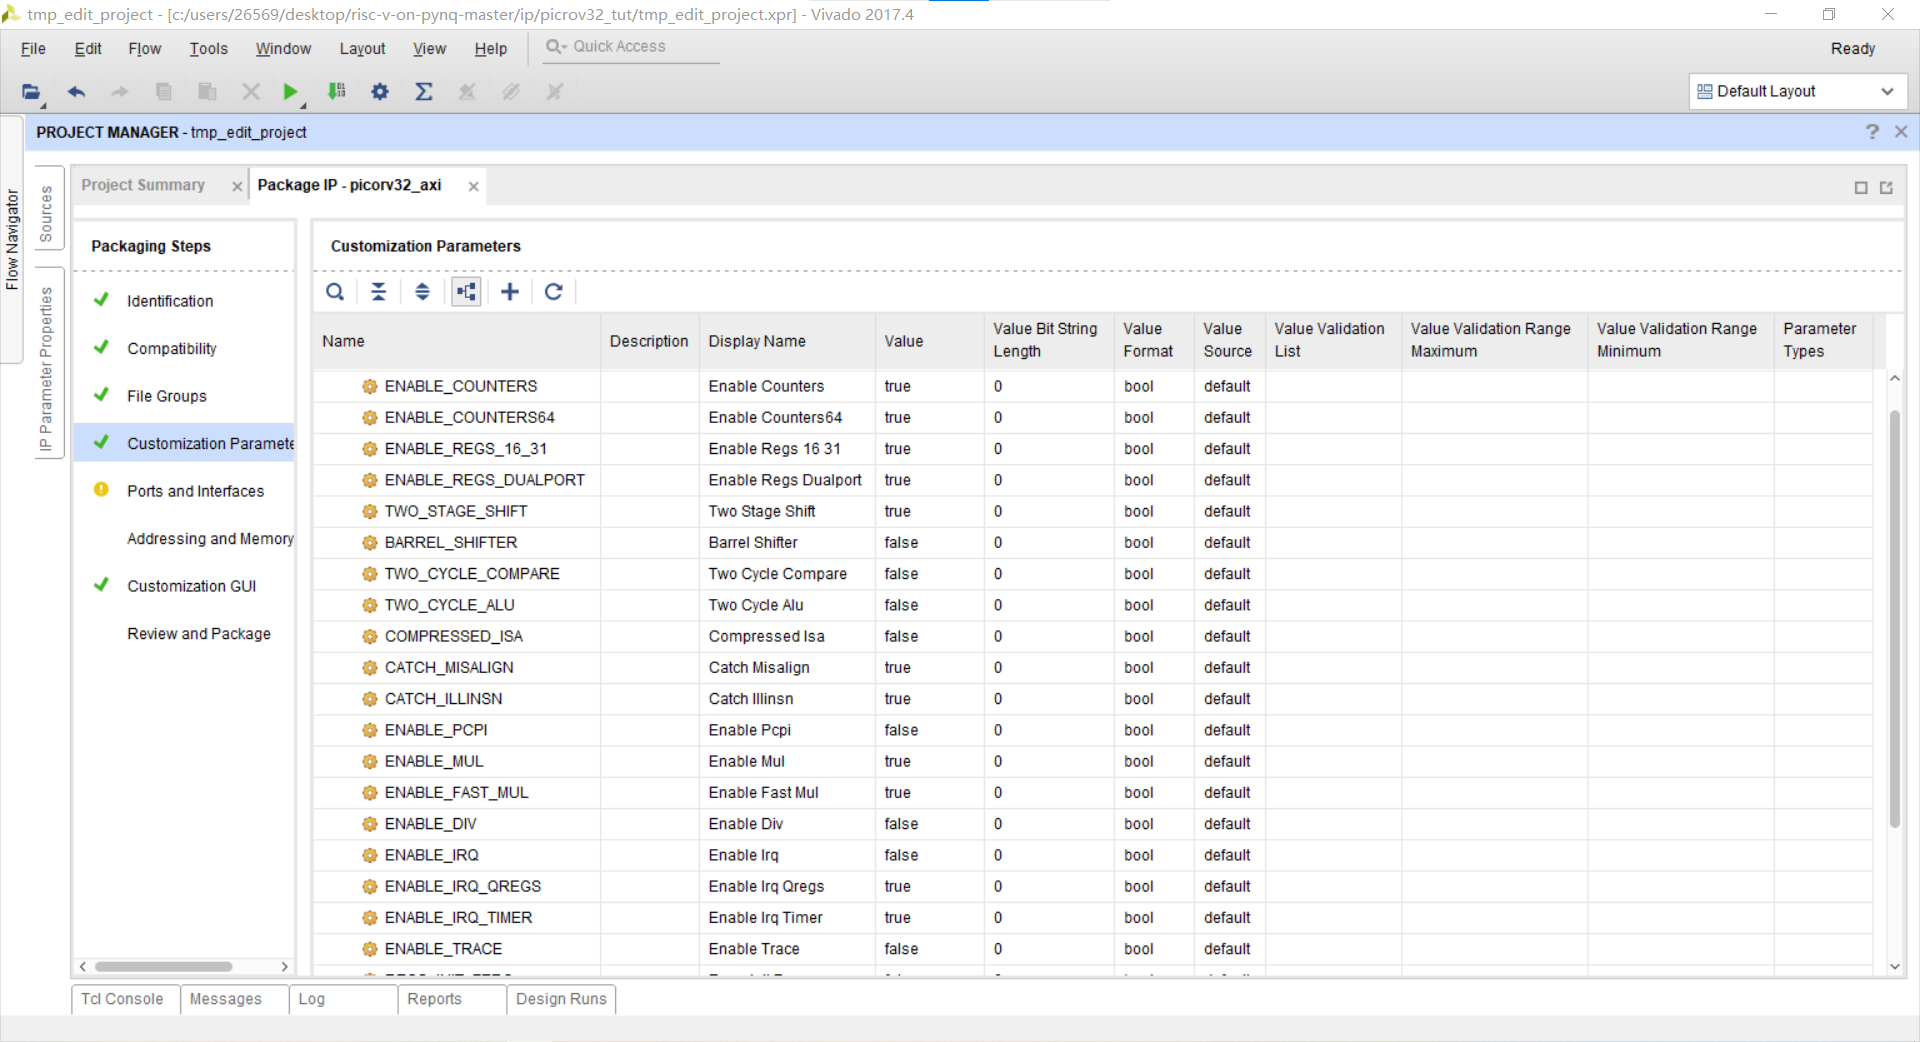Open the Tools menu
This screenshot has width=1920, height=1042.
(x=209, y=49)
